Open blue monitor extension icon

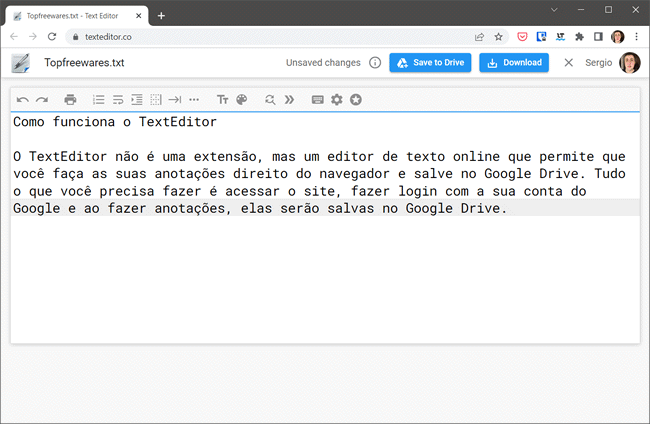(x=541, y=37)
